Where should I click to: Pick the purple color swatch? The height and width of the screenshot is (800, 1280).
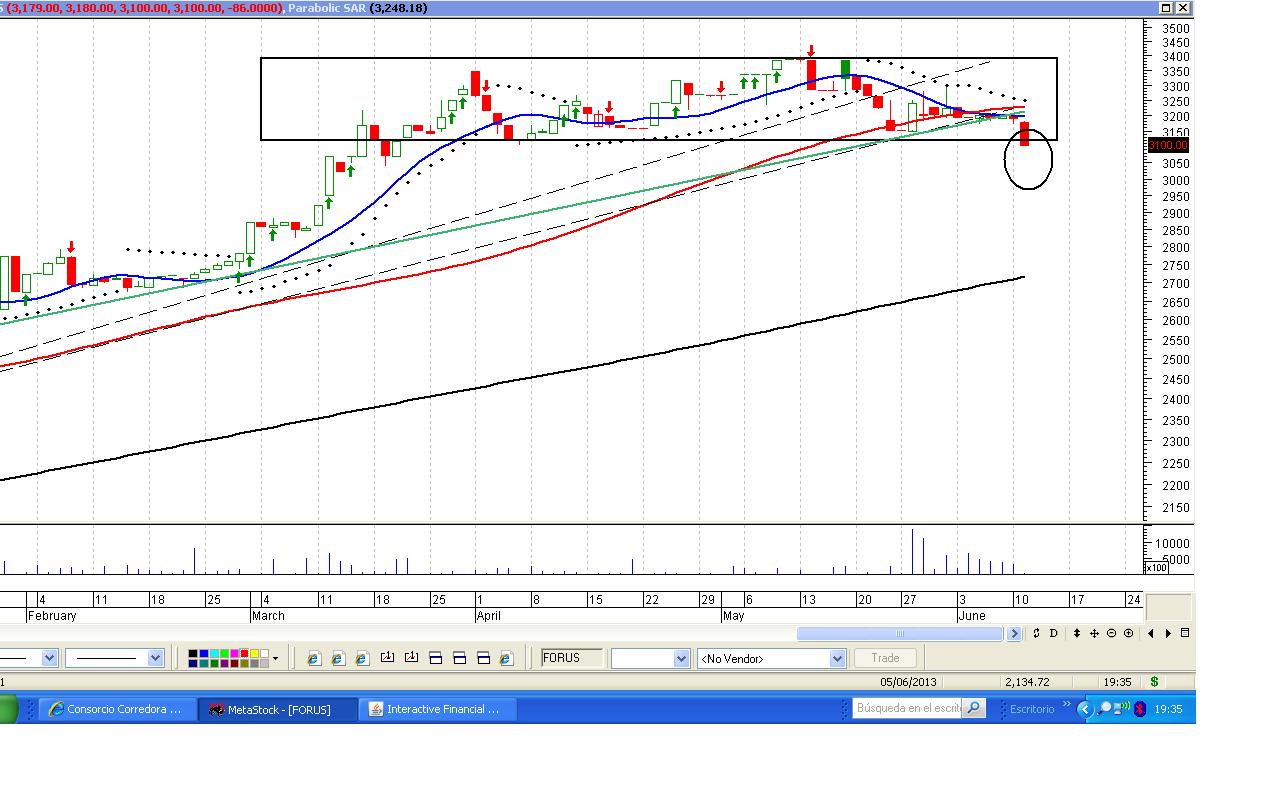(223, 663)
